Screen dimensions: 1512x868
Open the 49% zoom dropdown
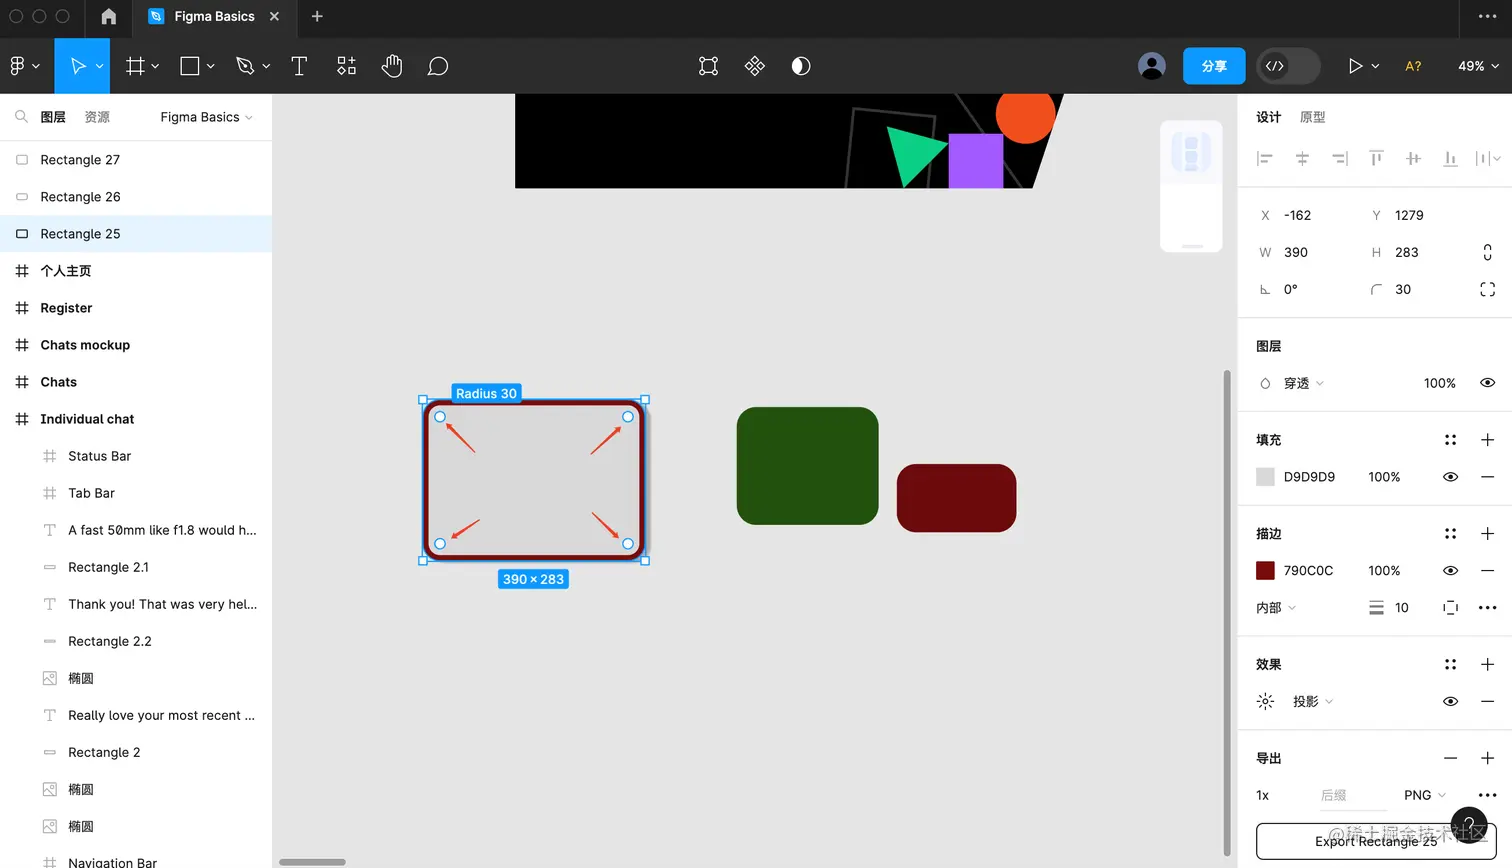pos(1478,66)
